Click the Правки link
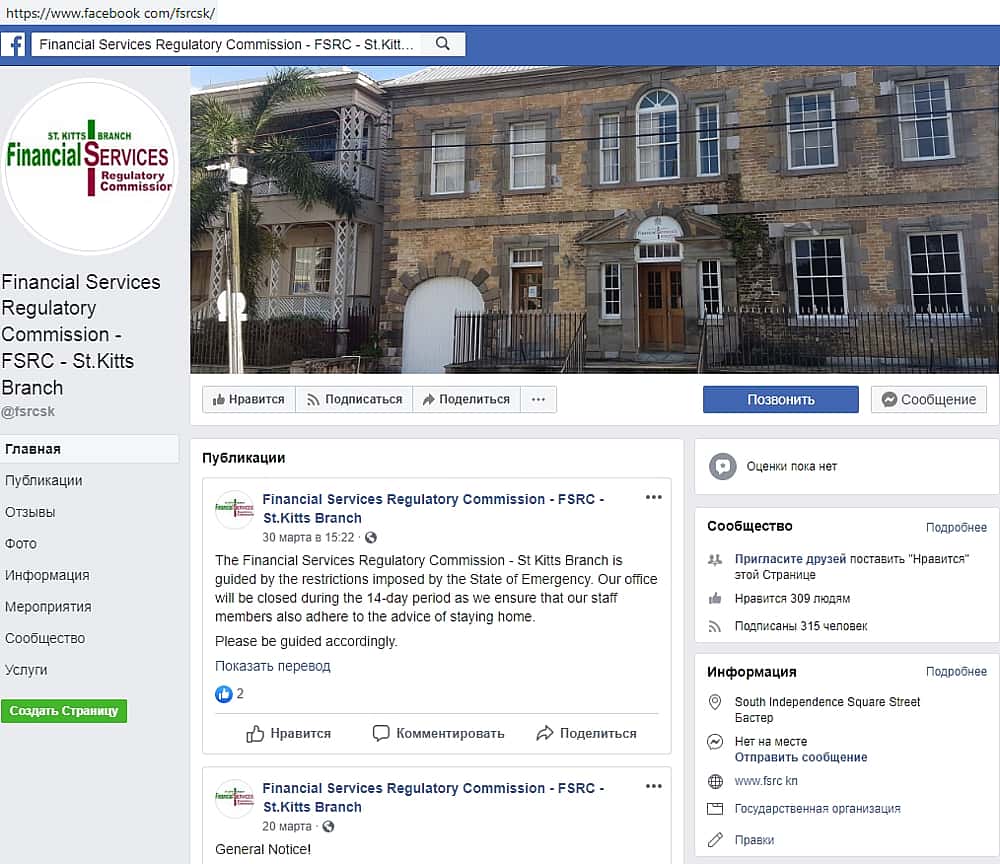The width and height of the screenshot is (1000, 864). (x=754, y=840)
